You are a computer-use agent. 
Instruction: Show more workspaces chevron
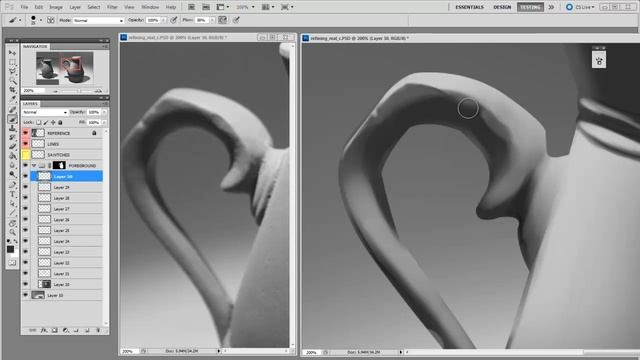tap(551, 7)
